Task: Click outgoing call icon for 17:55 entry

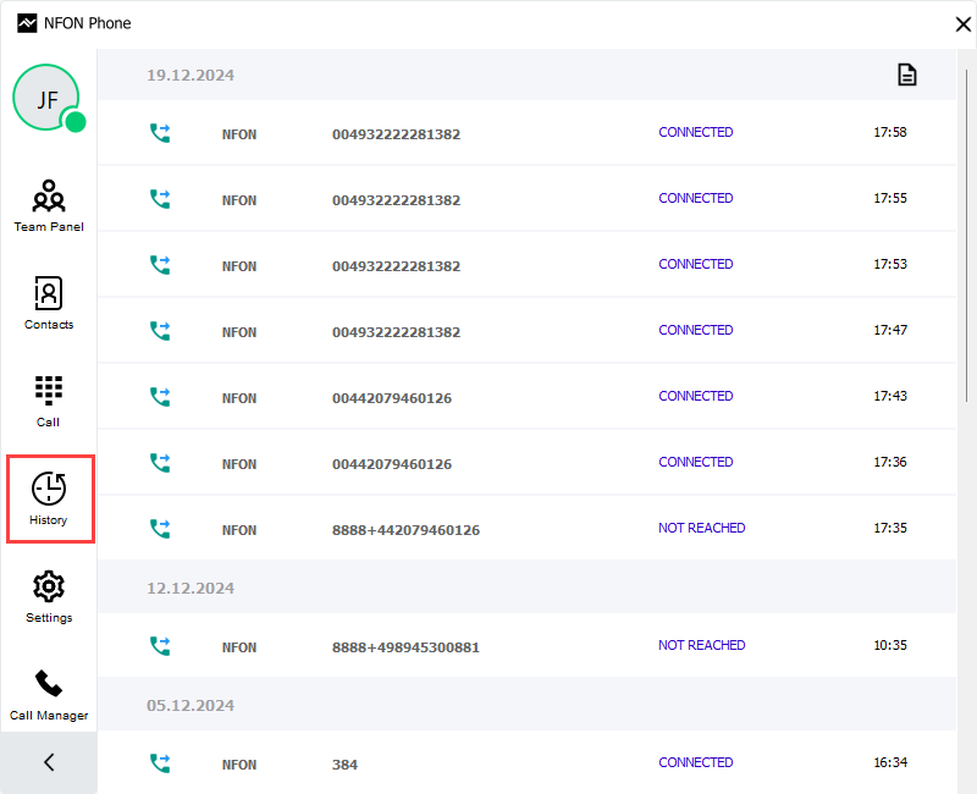Action: 160,199
